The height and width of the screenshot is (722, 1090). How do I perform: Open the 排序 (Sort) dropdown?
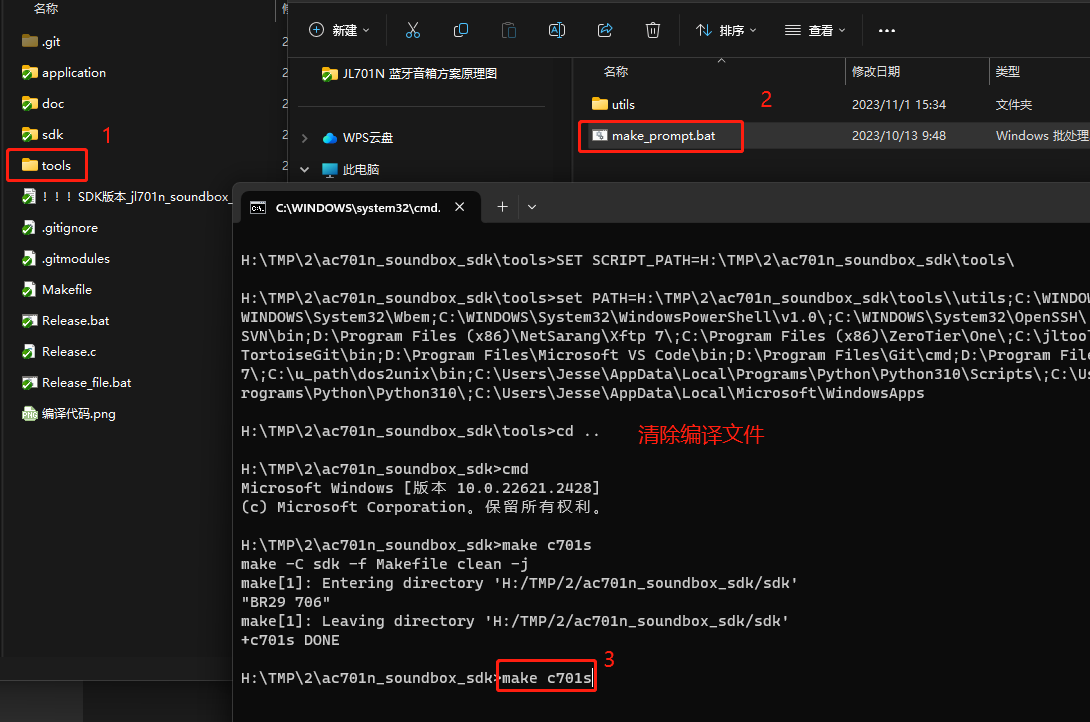tap(726, 30)
